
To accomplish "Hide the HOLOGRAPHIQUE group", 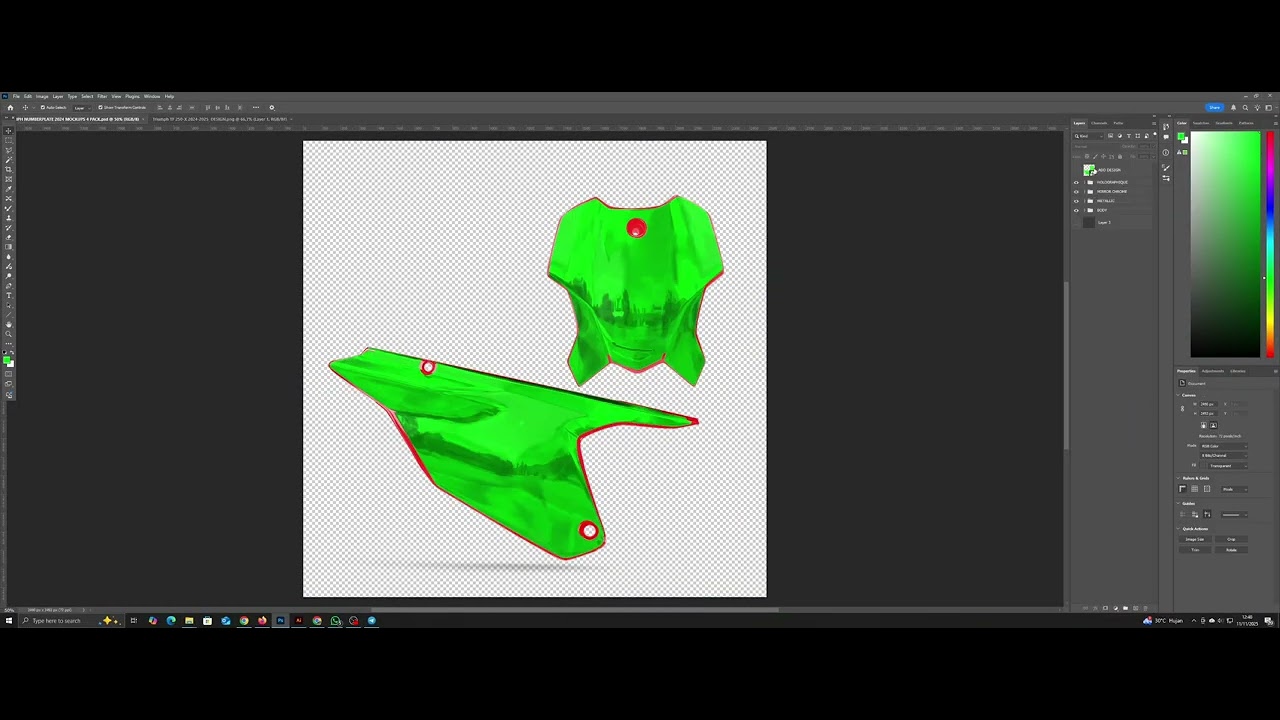I will pos(1076,182).
